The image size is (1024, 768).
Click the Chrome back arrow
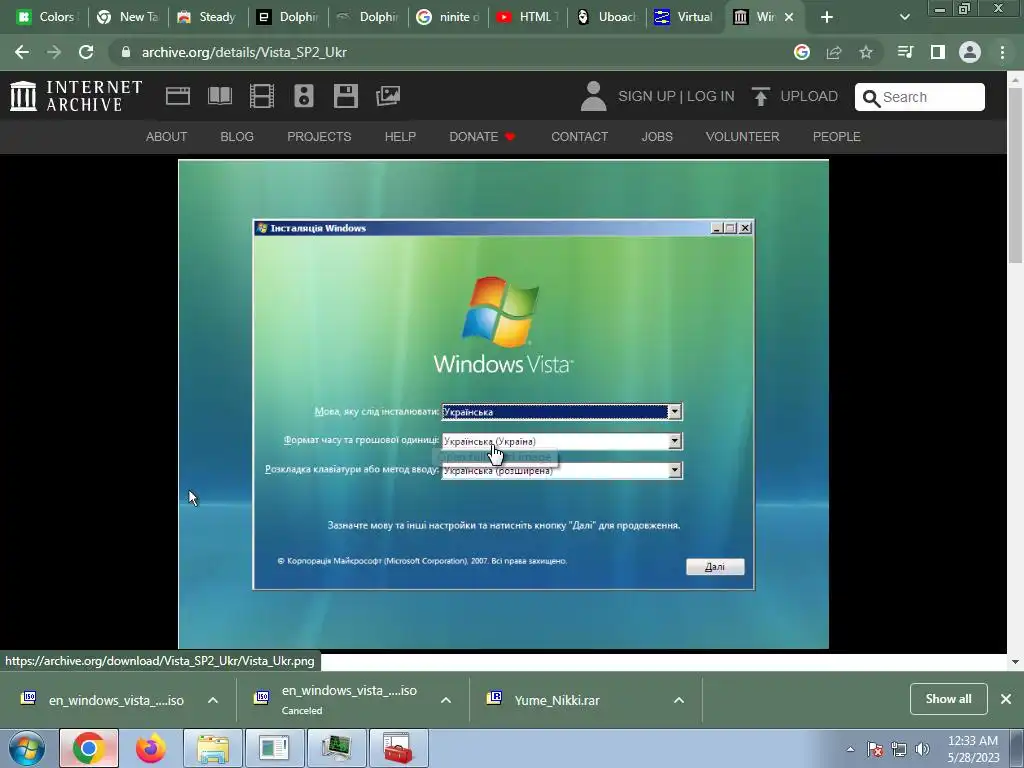(x=22, y=52)
